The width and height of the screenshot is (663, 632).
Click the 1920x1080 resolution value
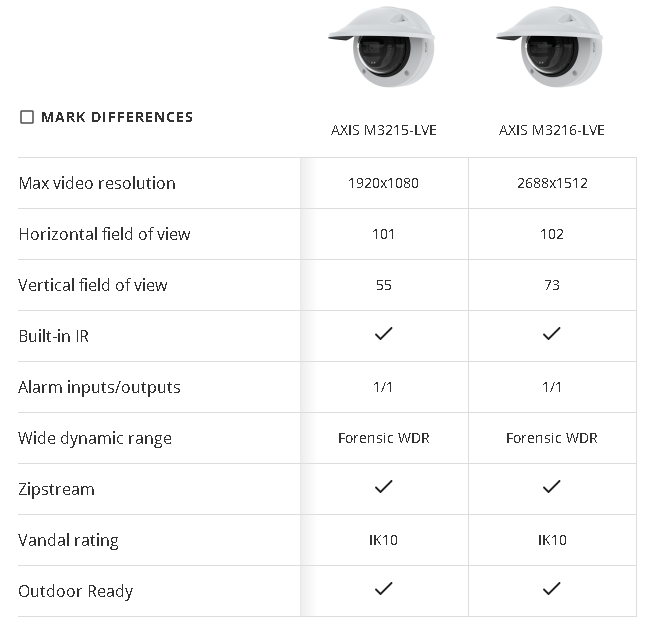click(384, 183)
